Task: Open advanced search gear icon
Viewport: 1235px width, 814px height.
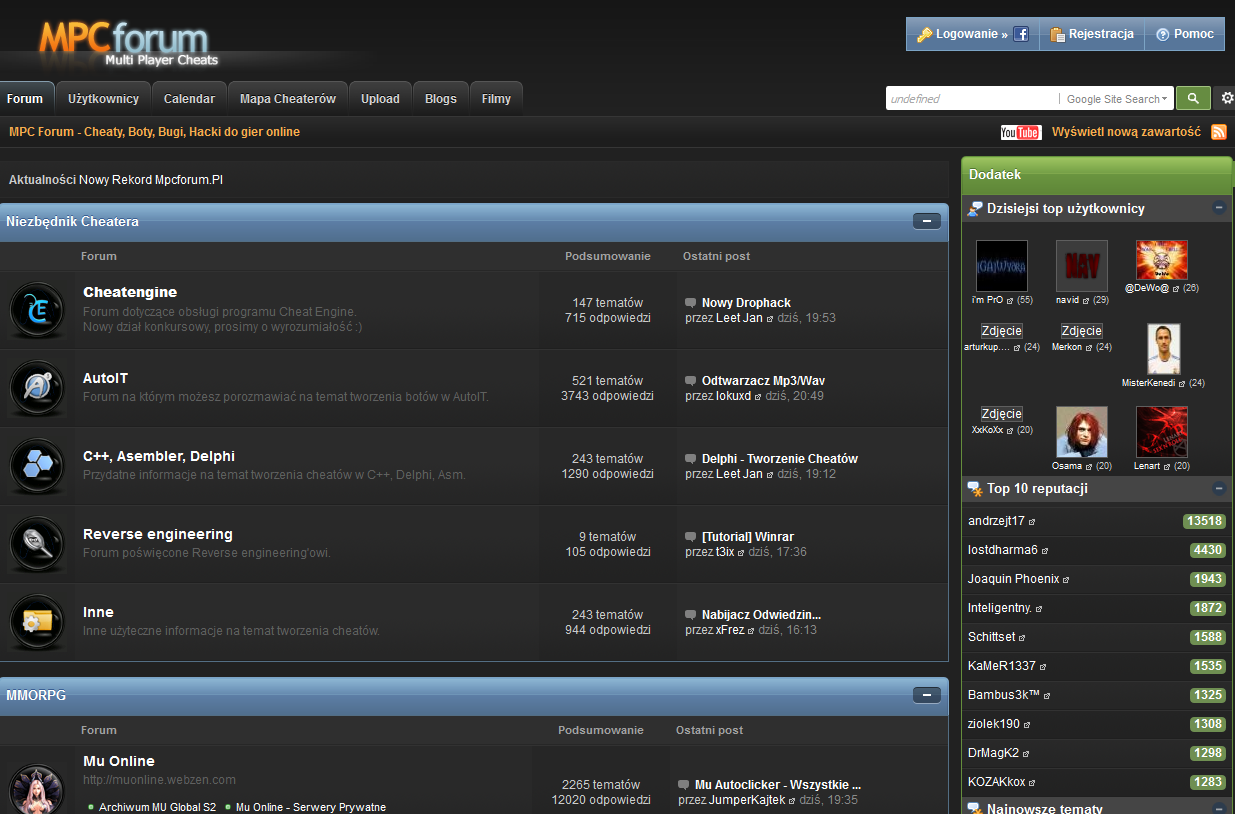Action: pyautogui.click(x=1227, y=98)
